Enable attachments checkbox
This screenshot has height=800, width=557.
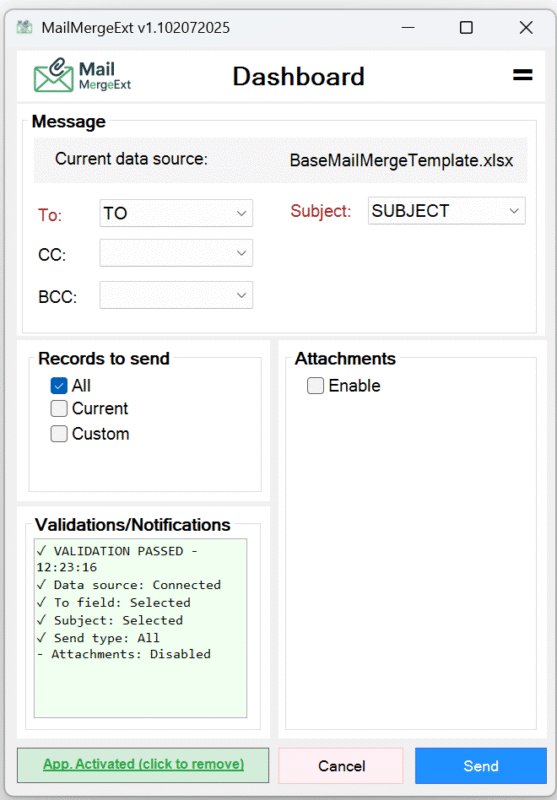pyautogui.click(x=315, y=386)
